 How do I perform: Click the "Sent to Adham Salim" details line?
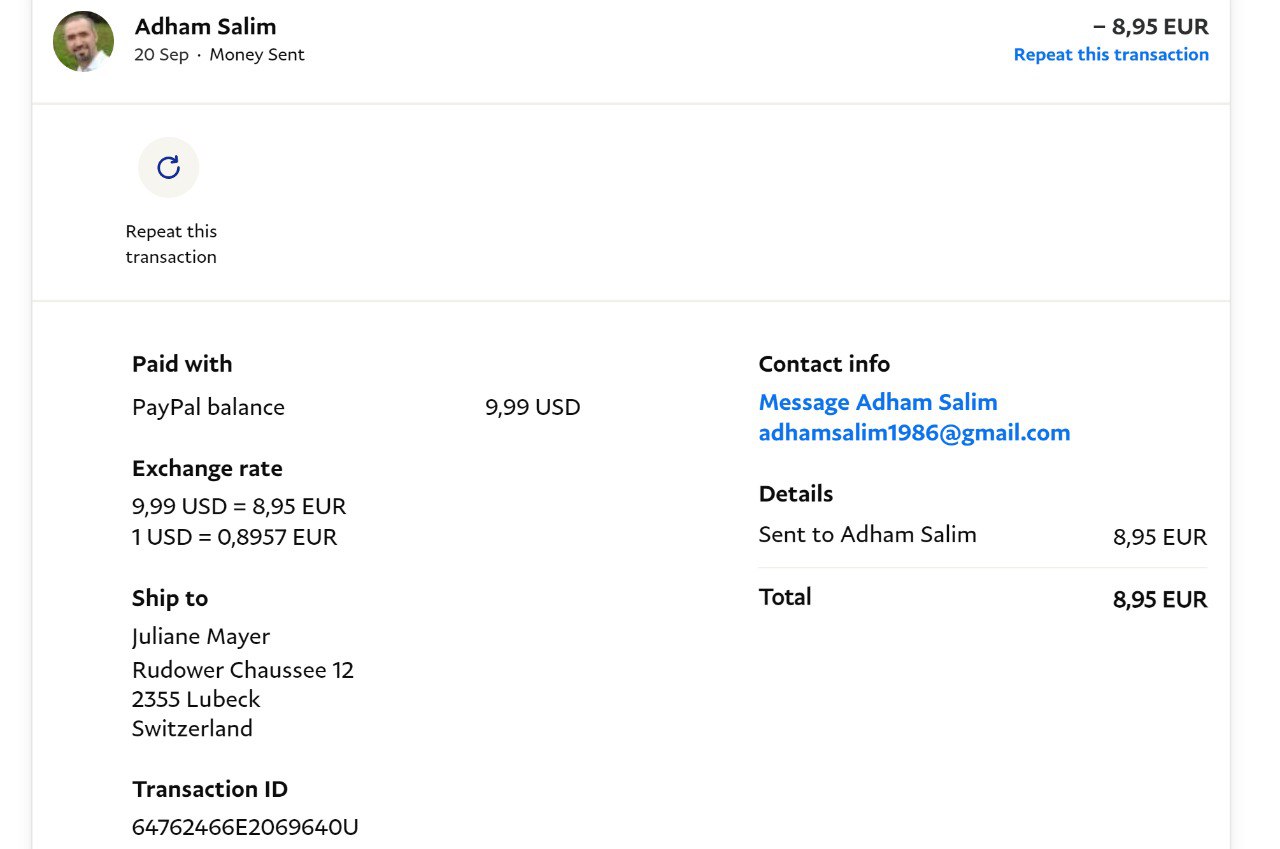coord(867,535)
